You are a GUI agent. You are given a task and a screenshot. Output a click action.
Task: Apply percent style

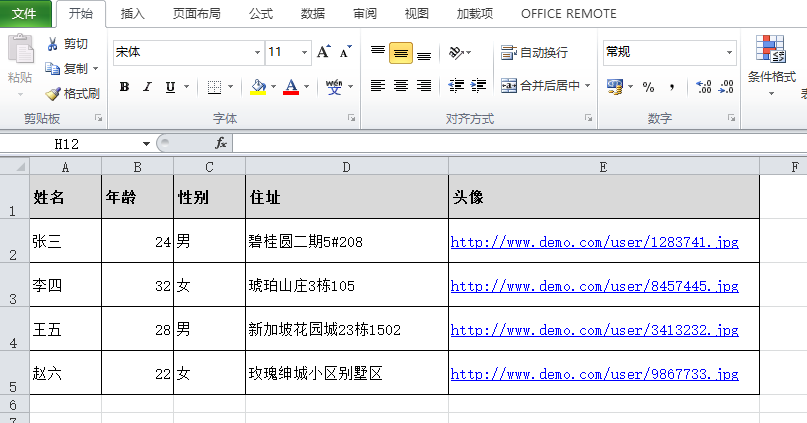648,87
